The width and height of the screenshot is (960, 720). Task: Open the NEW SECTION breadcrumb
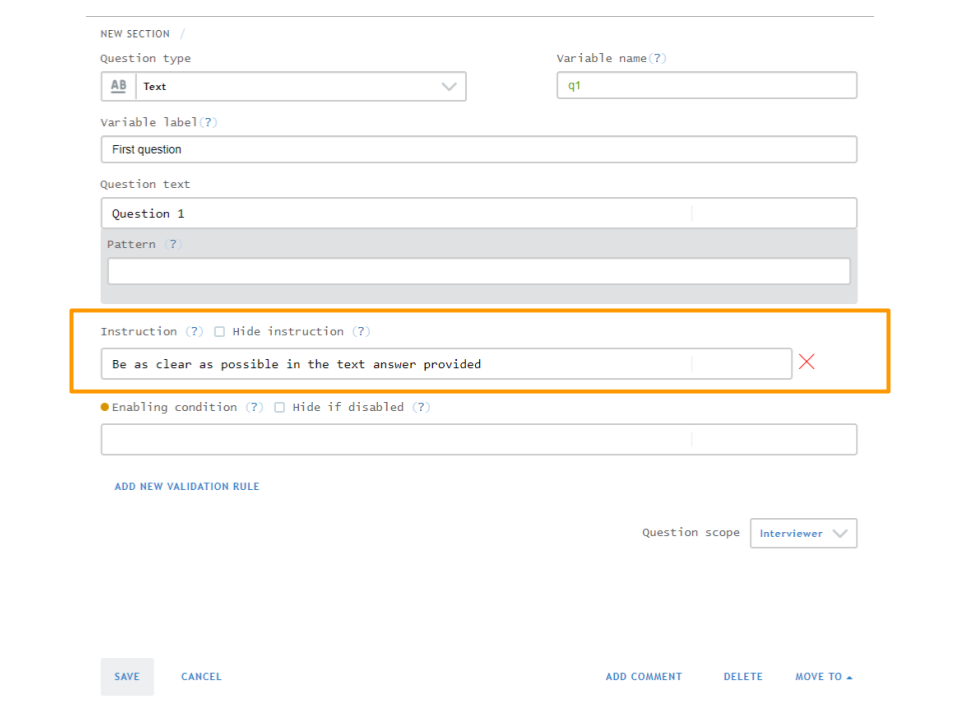[135, 33]
